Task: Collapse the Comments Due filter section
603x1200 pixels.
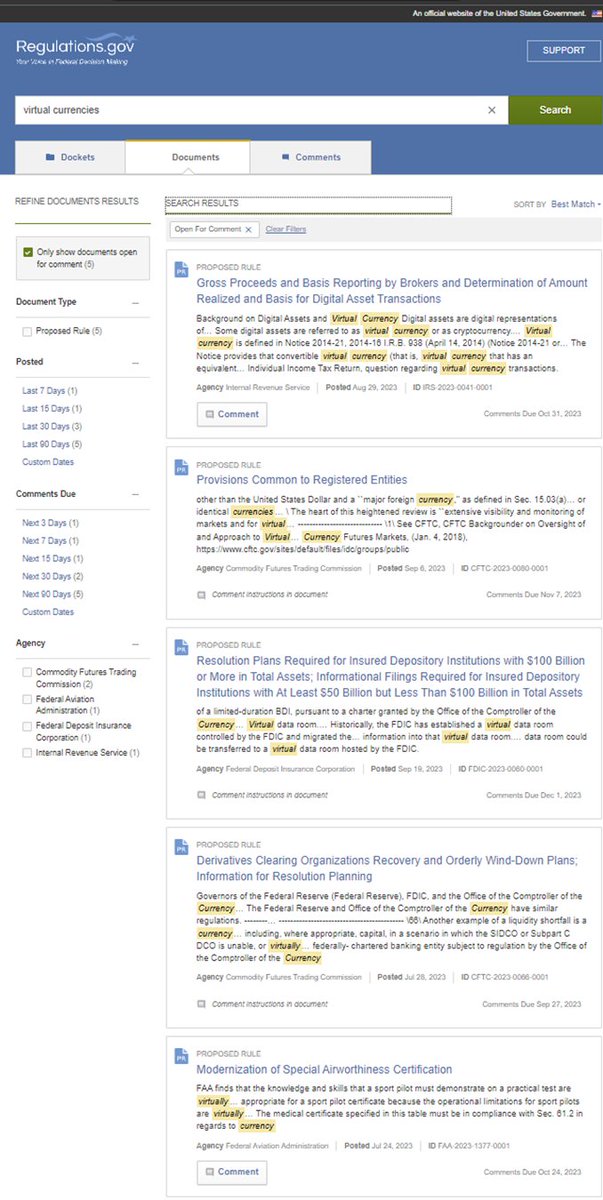Action: pos(135,494)
